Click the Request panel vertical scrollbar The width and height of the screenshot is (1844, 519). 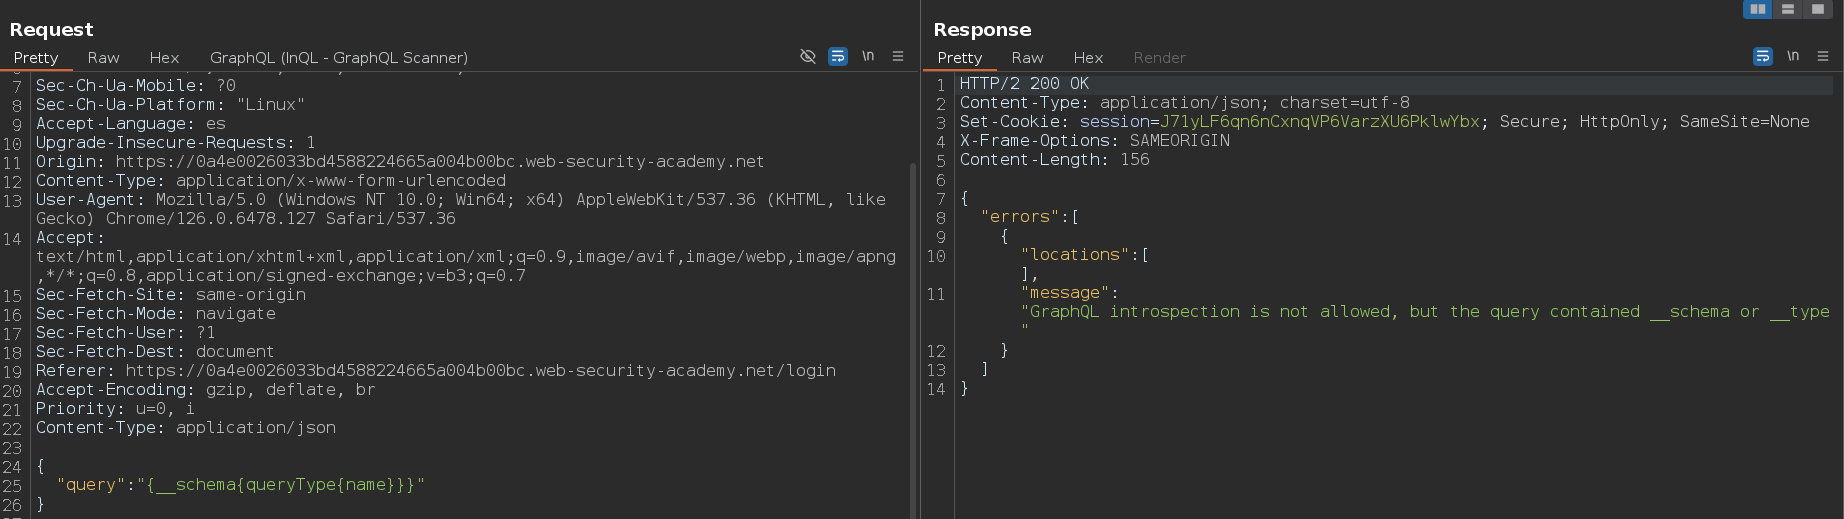pos(913,340)
